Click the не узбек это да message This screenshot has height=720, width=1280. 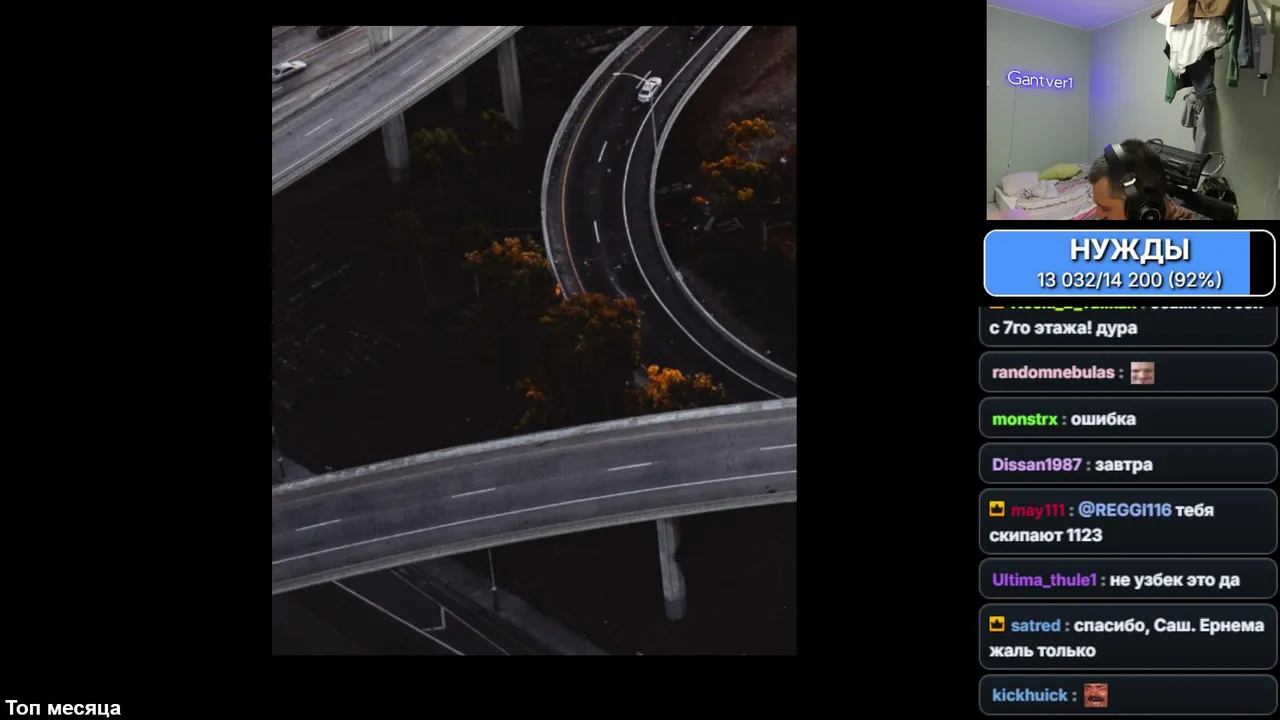pos(1175,580)
